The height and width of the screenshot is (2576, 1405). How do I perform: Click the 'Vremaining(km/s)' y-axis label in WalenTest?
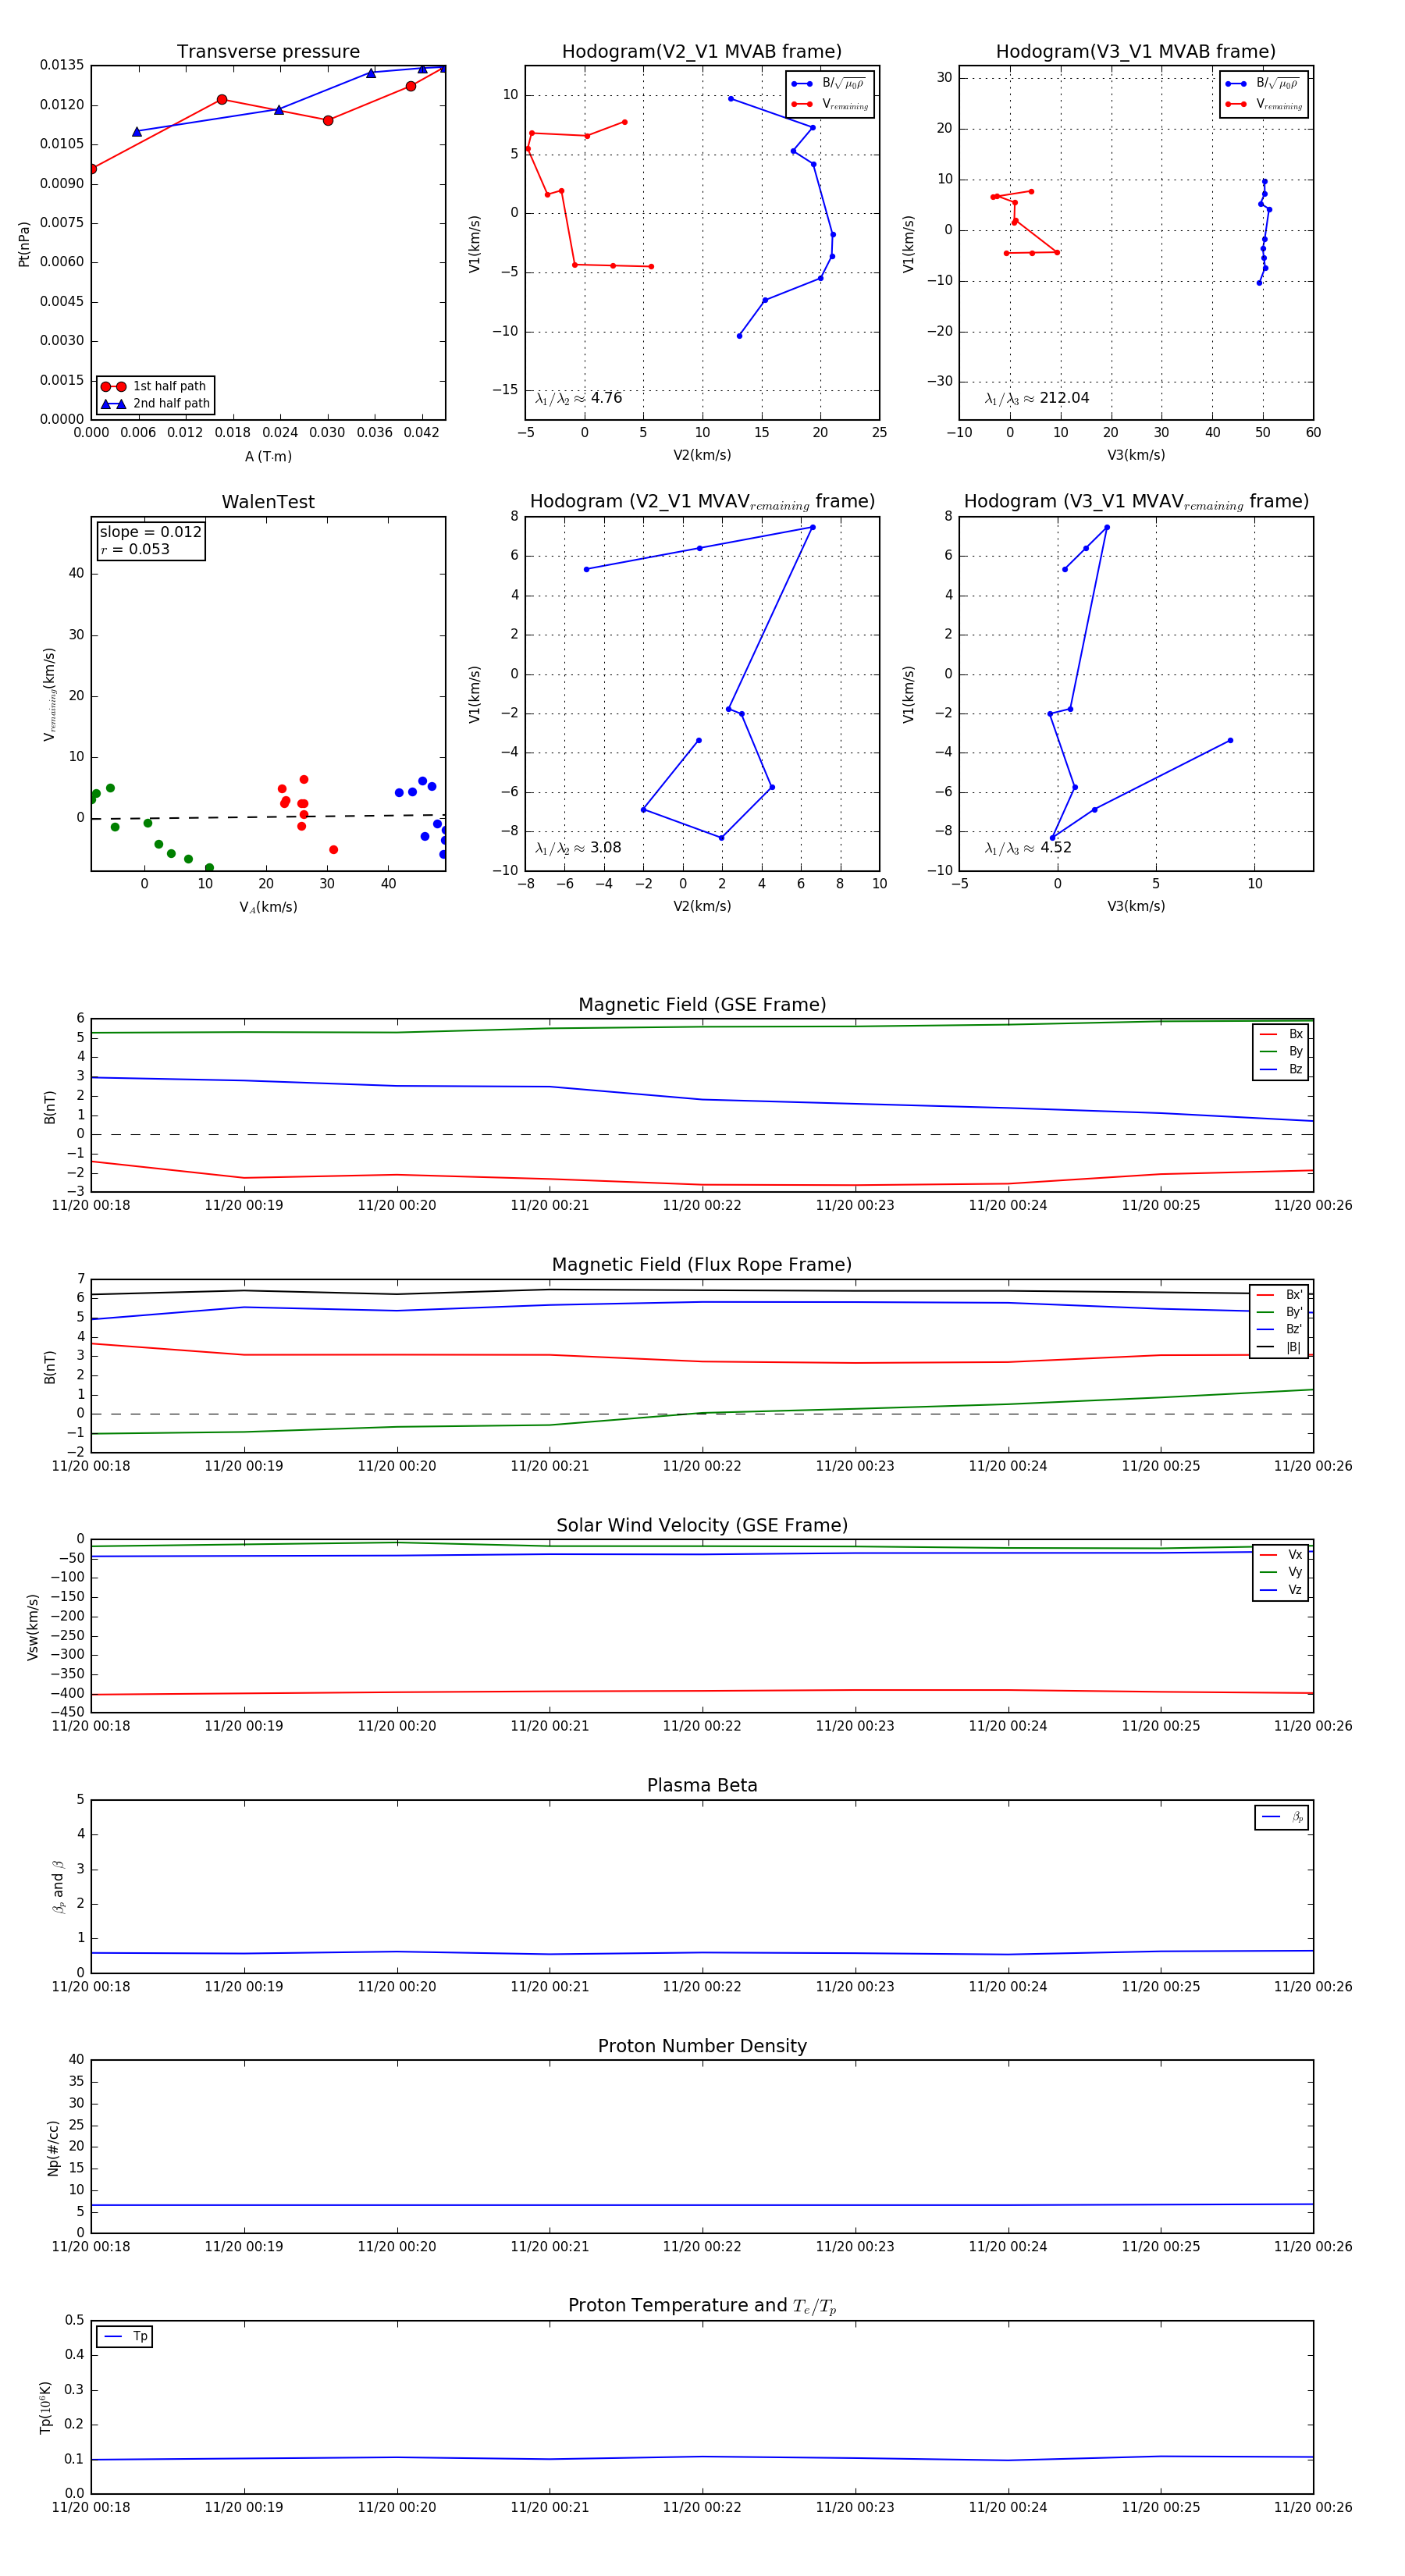[x=49, y=694]
